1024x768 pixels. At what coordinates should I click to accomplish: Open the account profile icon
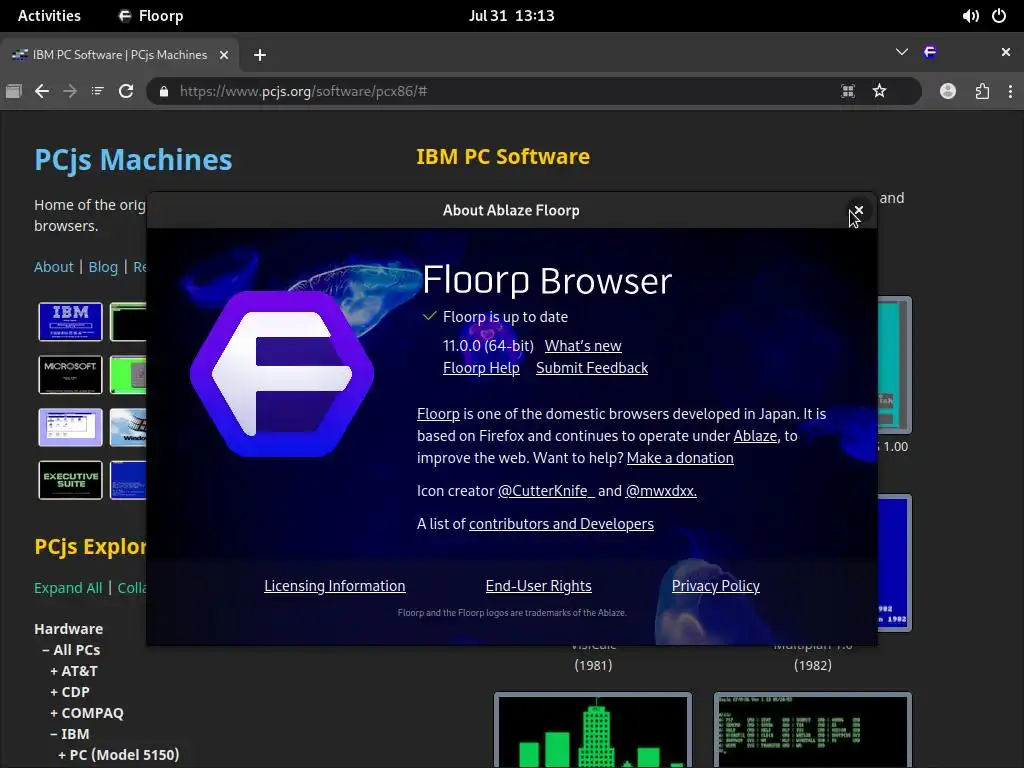point(948,91)
